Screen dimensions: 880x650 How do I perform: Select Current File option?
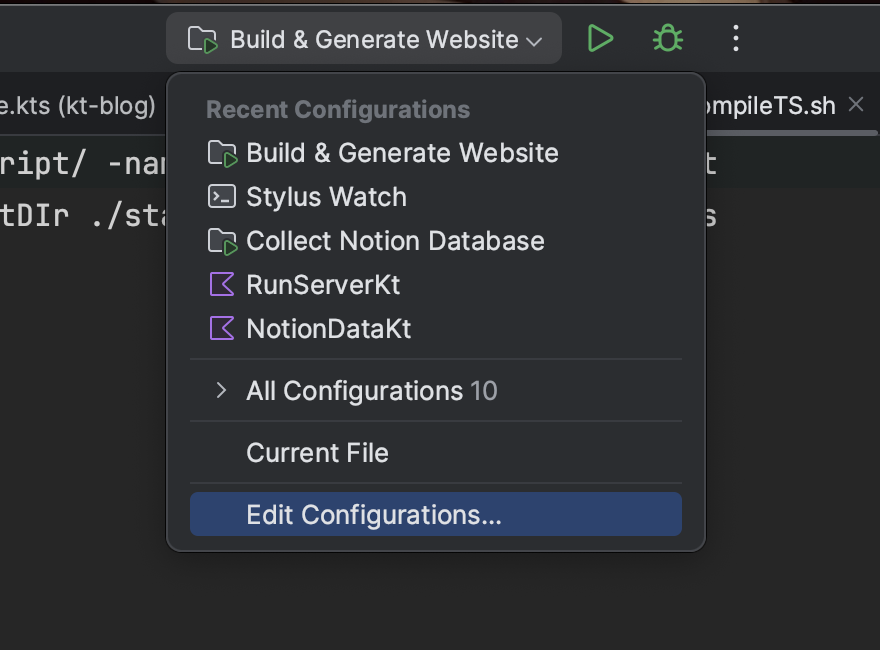317,453
